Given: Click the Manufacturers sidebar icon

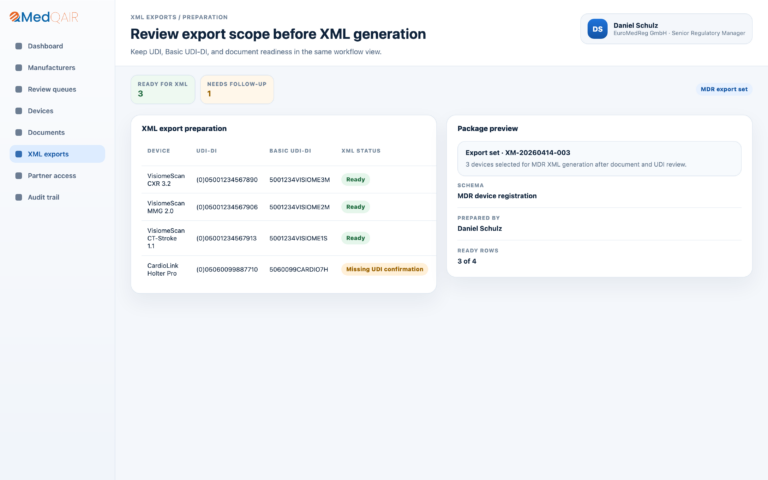Looking at the screenshot, I should 19,68.
